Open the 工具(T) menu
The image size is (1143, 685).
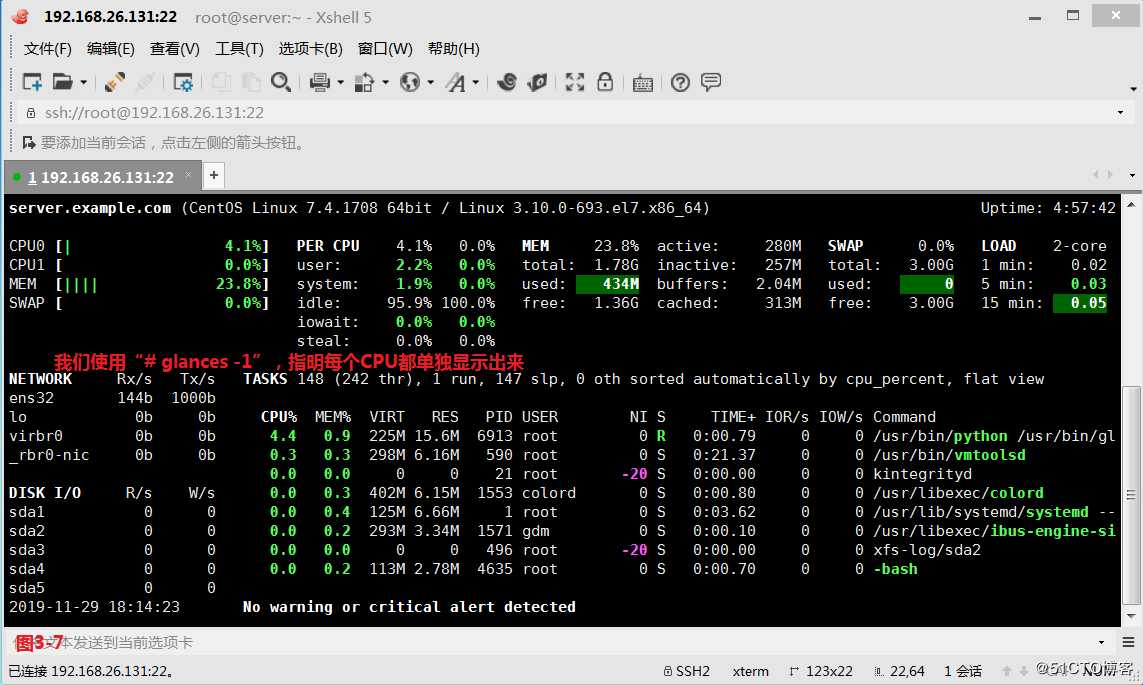[239, 49]
